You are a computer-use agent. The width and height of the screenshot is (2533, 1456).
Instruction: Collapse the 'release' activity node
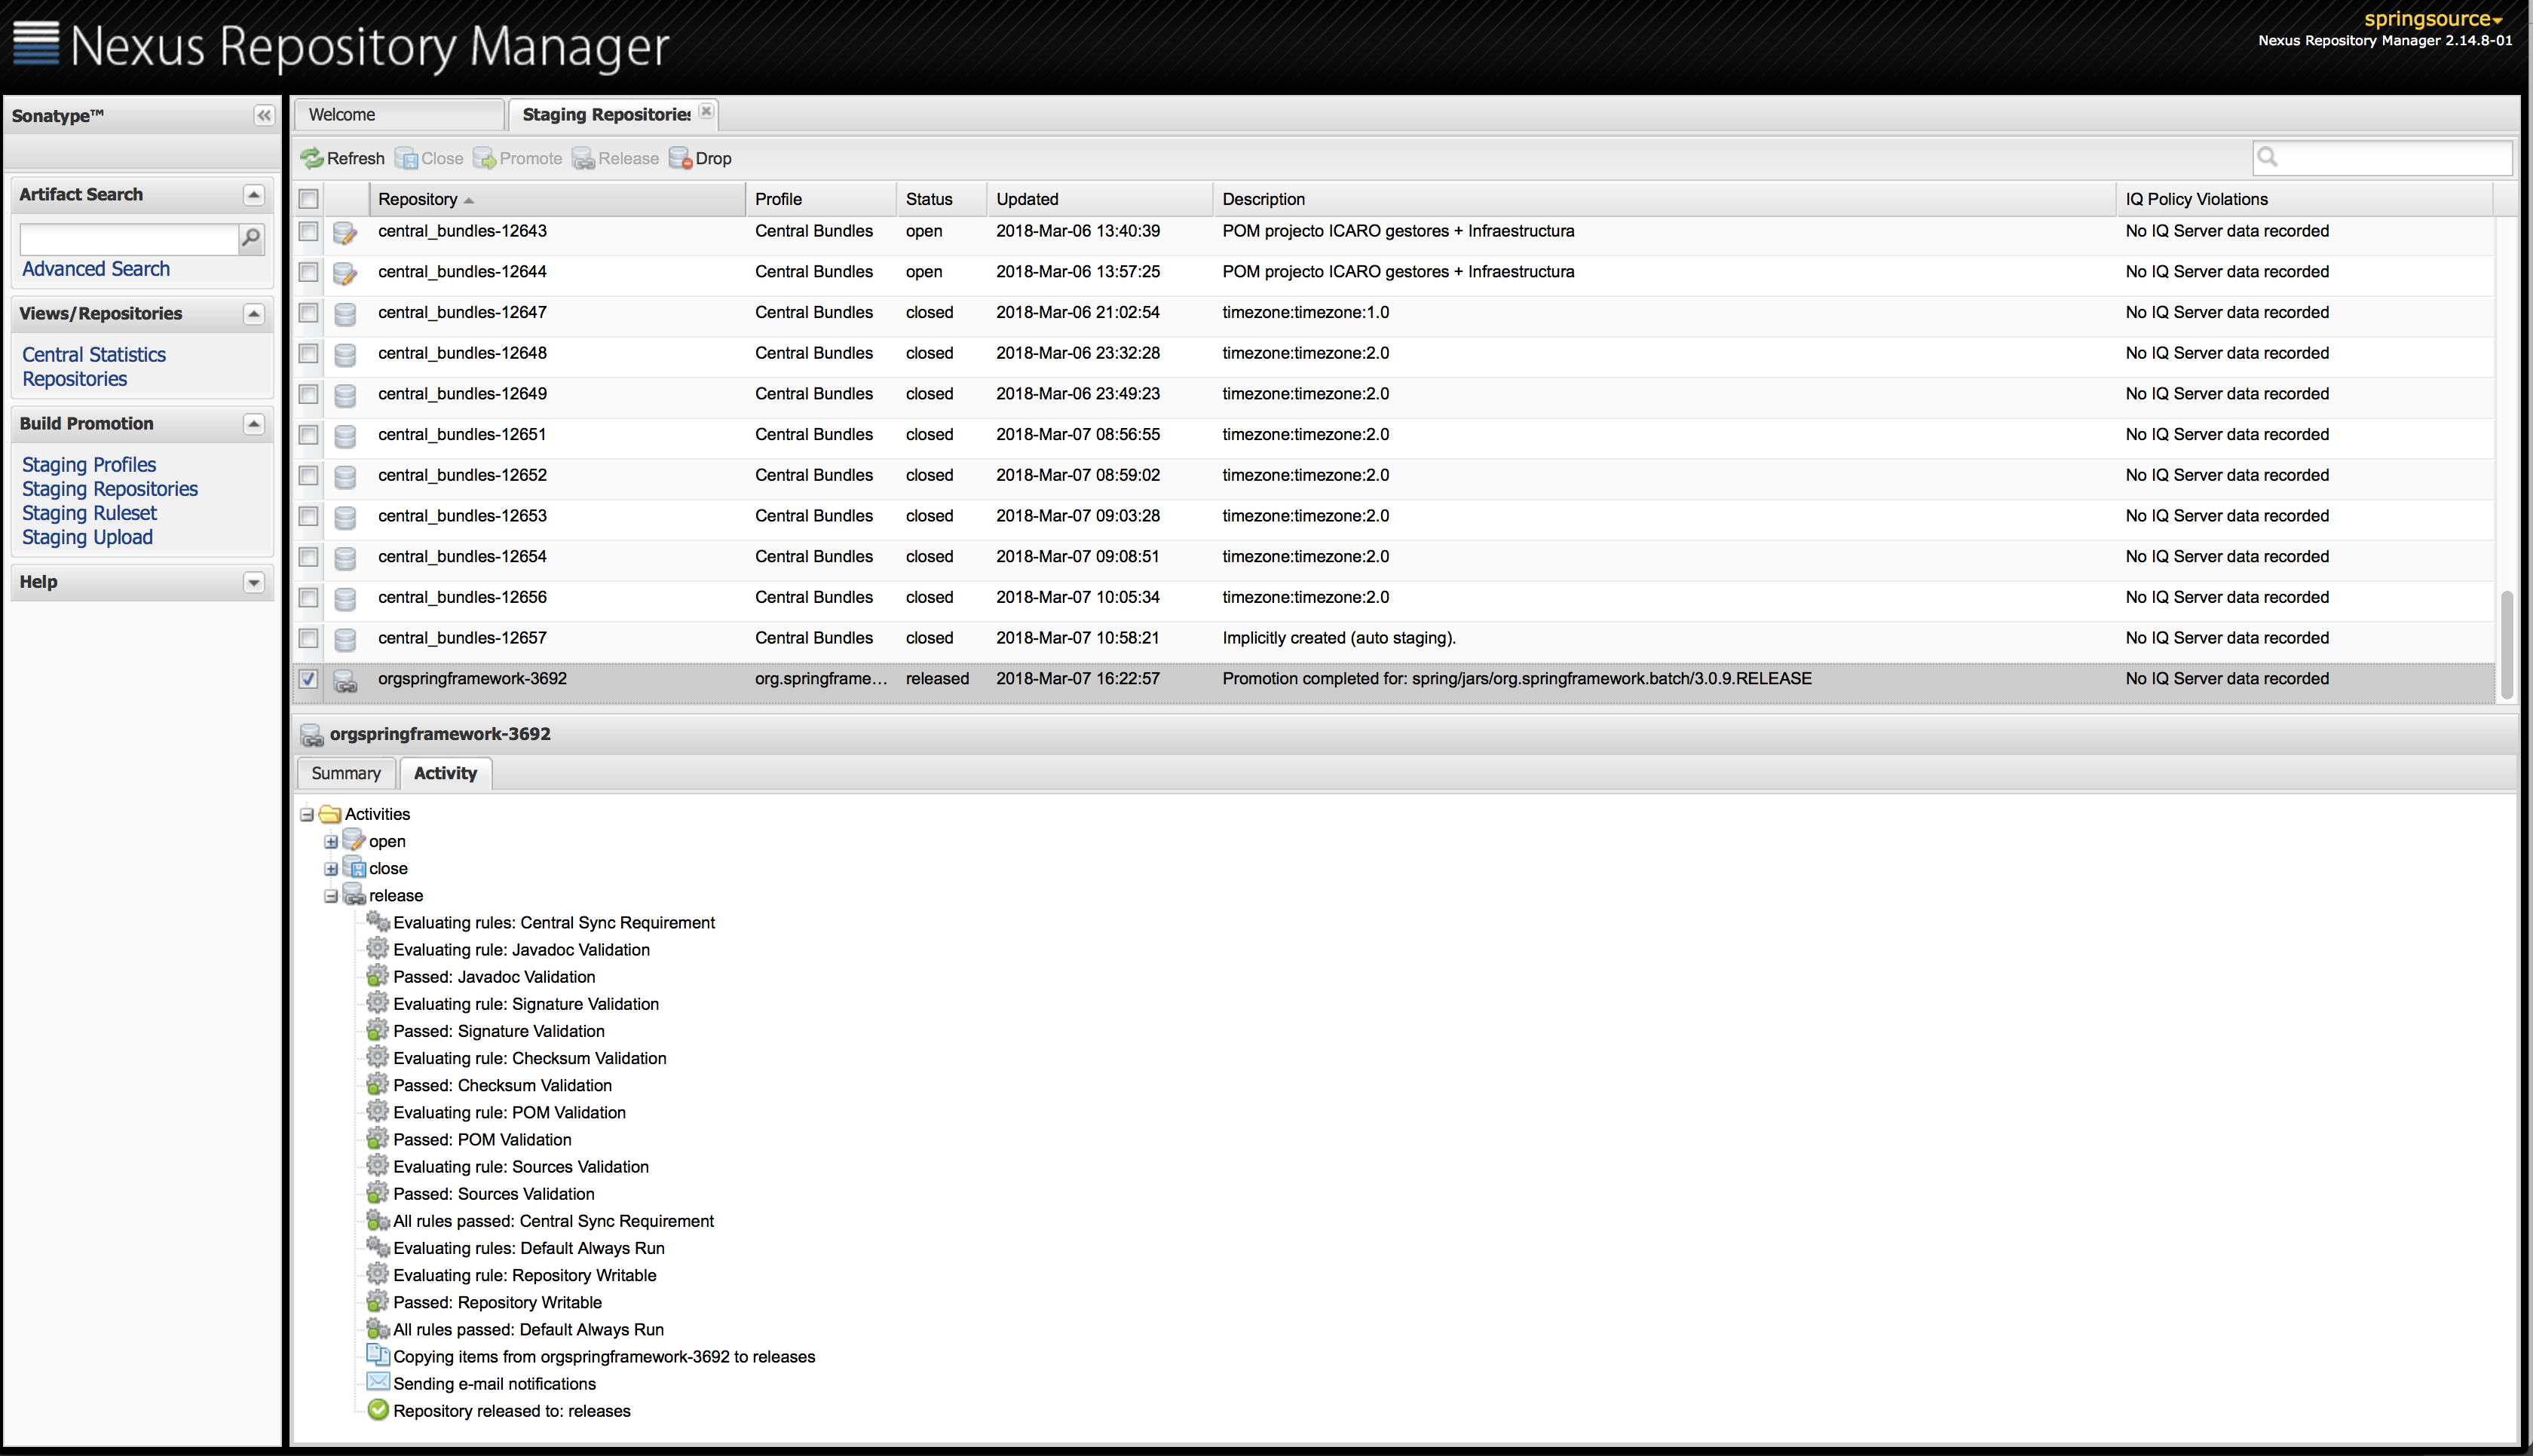coord(331,896)
